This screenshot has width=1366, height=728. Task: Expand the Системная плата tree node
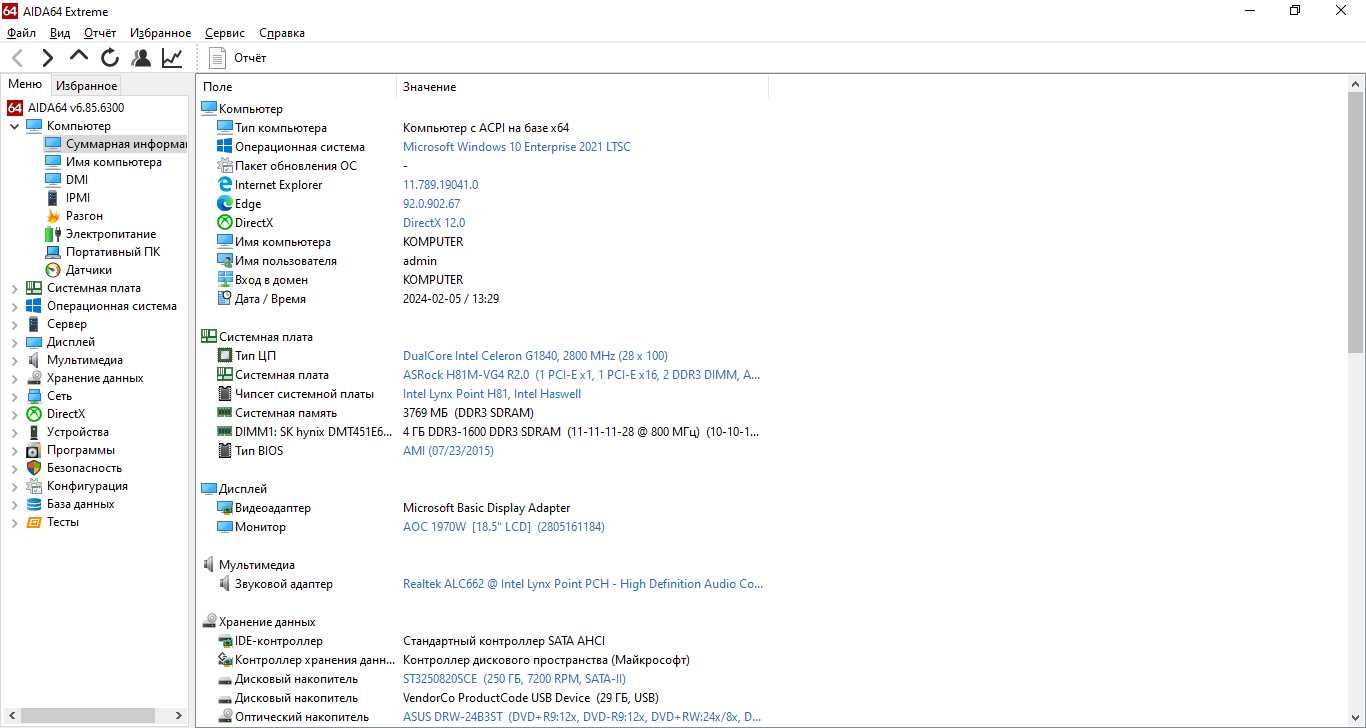click(x=15, y=288)
